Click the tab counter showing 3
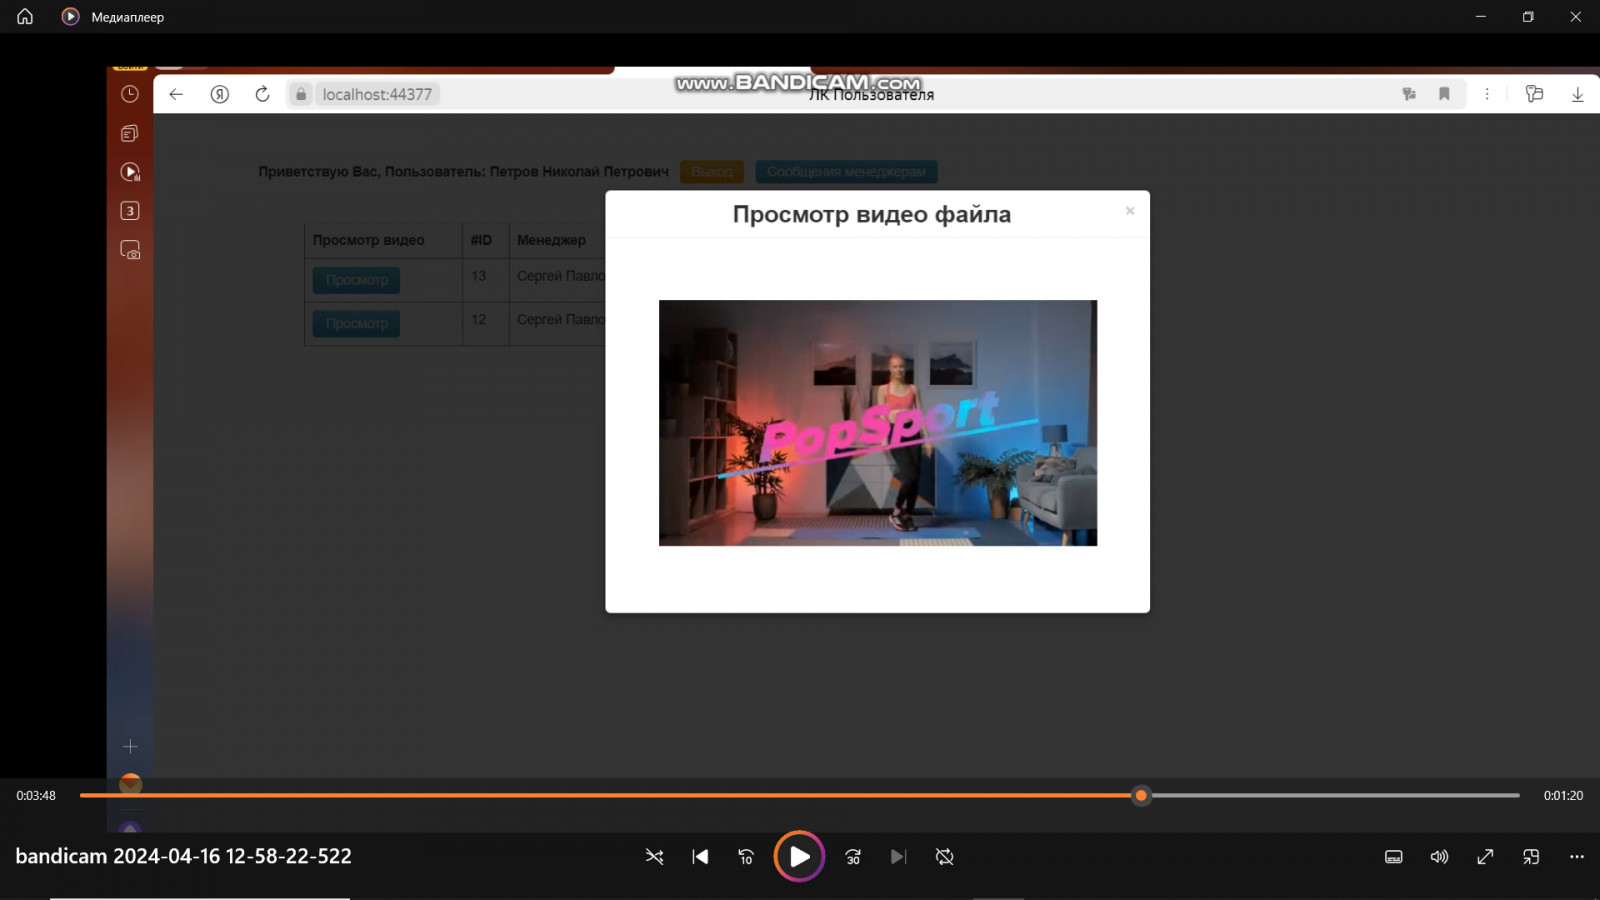 point(130,211)
